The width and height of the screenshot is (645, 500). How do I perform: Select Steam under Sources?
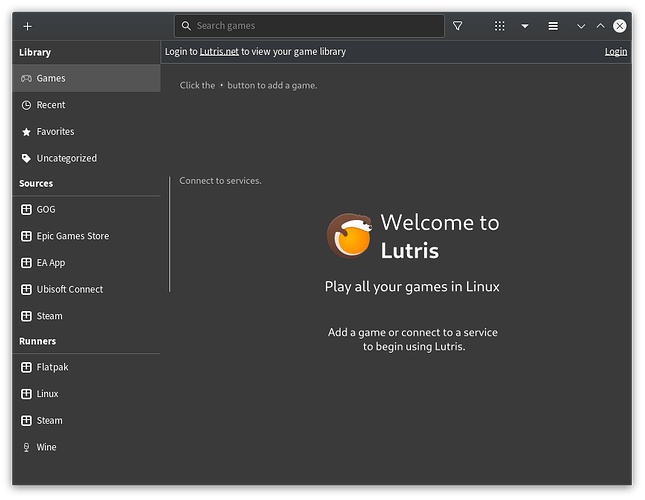click(x=86, y=316)
